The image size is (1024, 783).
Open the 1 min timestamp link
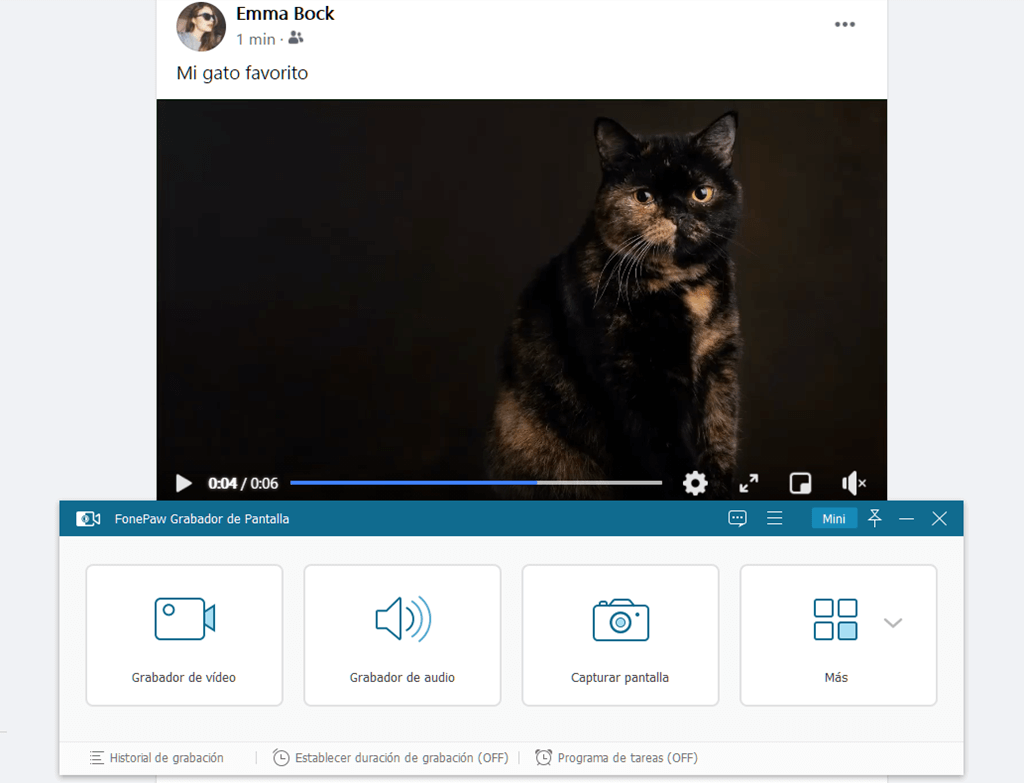[255, 40]
